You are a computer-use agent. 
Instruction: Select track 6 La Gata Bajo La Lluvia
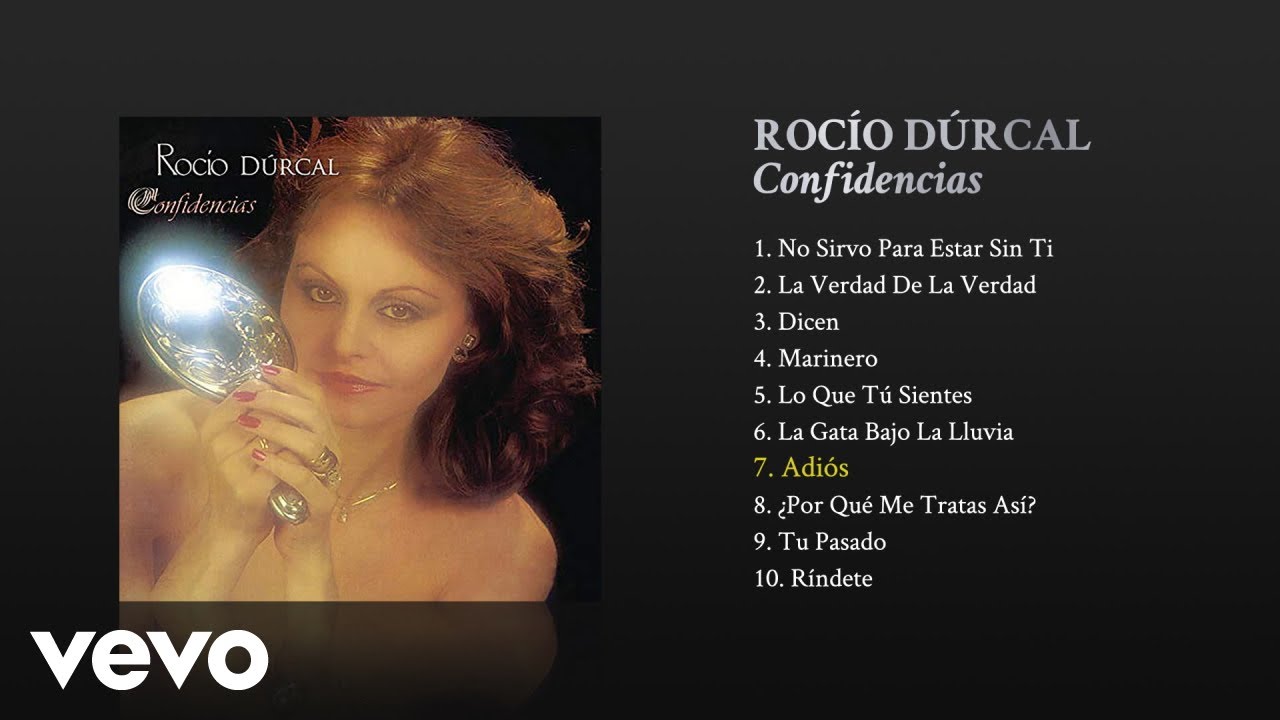pos(883,432)
